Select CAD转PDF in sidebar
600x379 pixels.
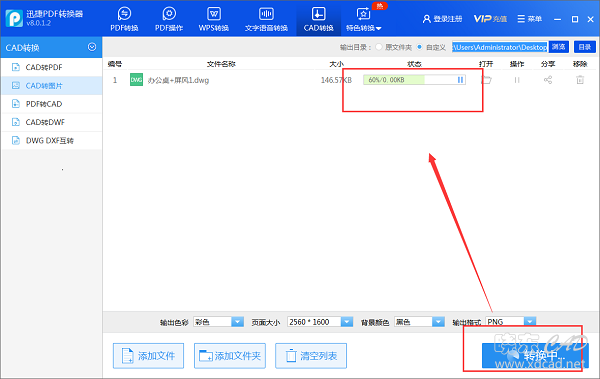51,67
